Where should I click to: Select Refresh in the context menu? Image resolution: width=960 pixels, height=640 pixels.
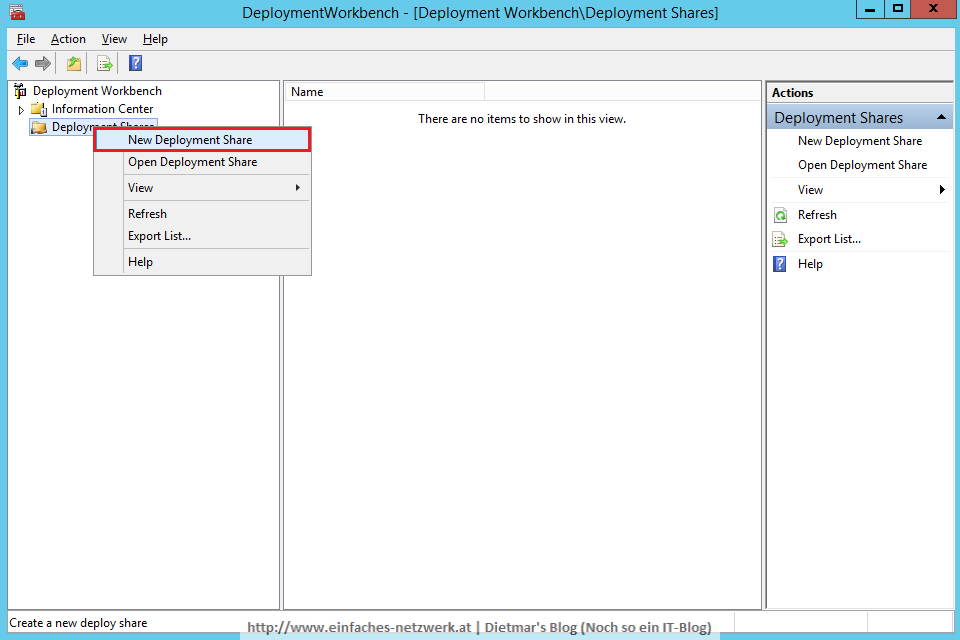click(202, 214)
